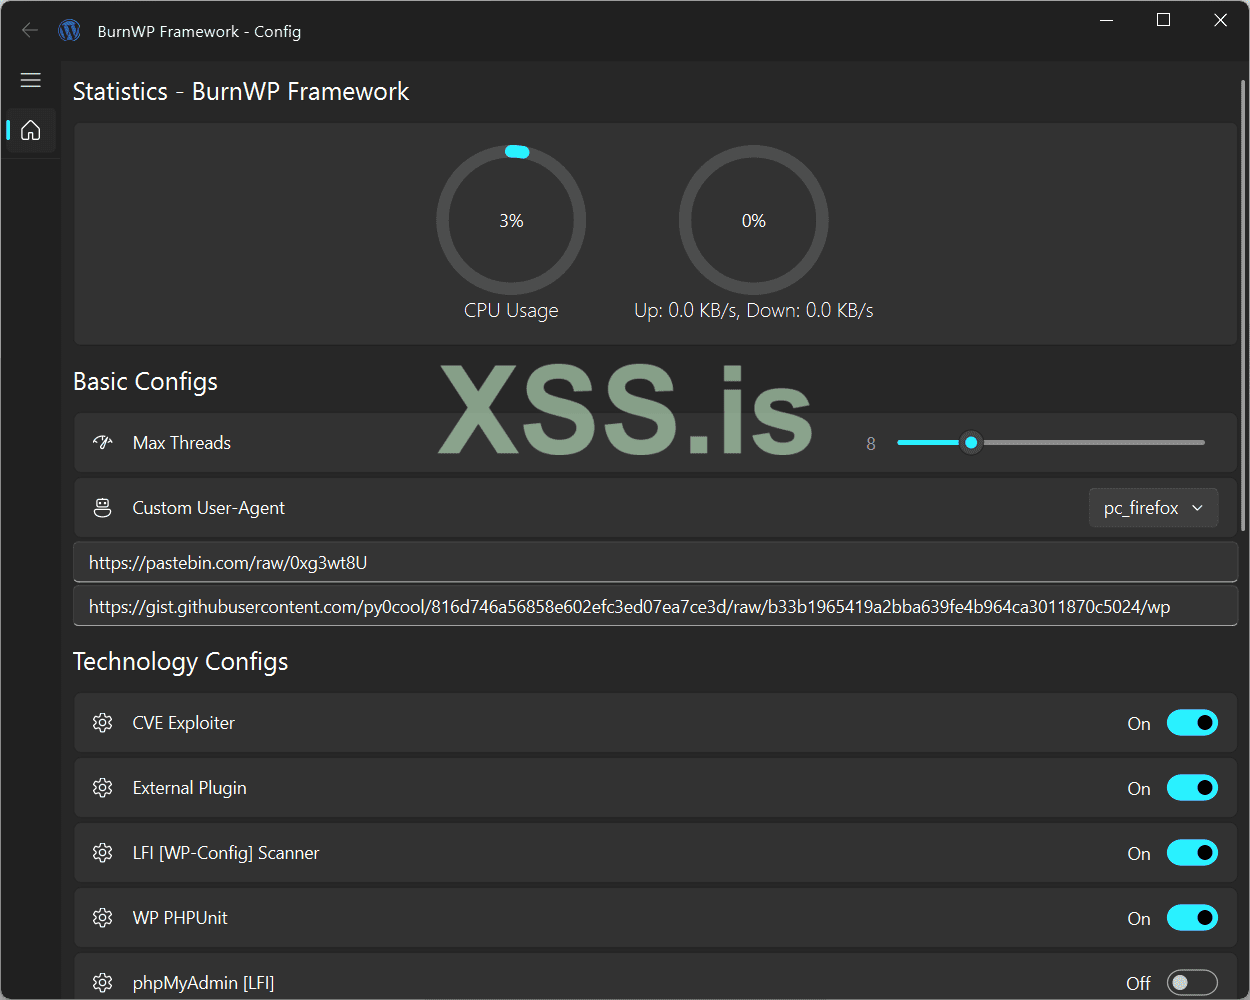Click the phpMyAdmin gear icon
This screenshot has width=1250, height=1000.
102,983
